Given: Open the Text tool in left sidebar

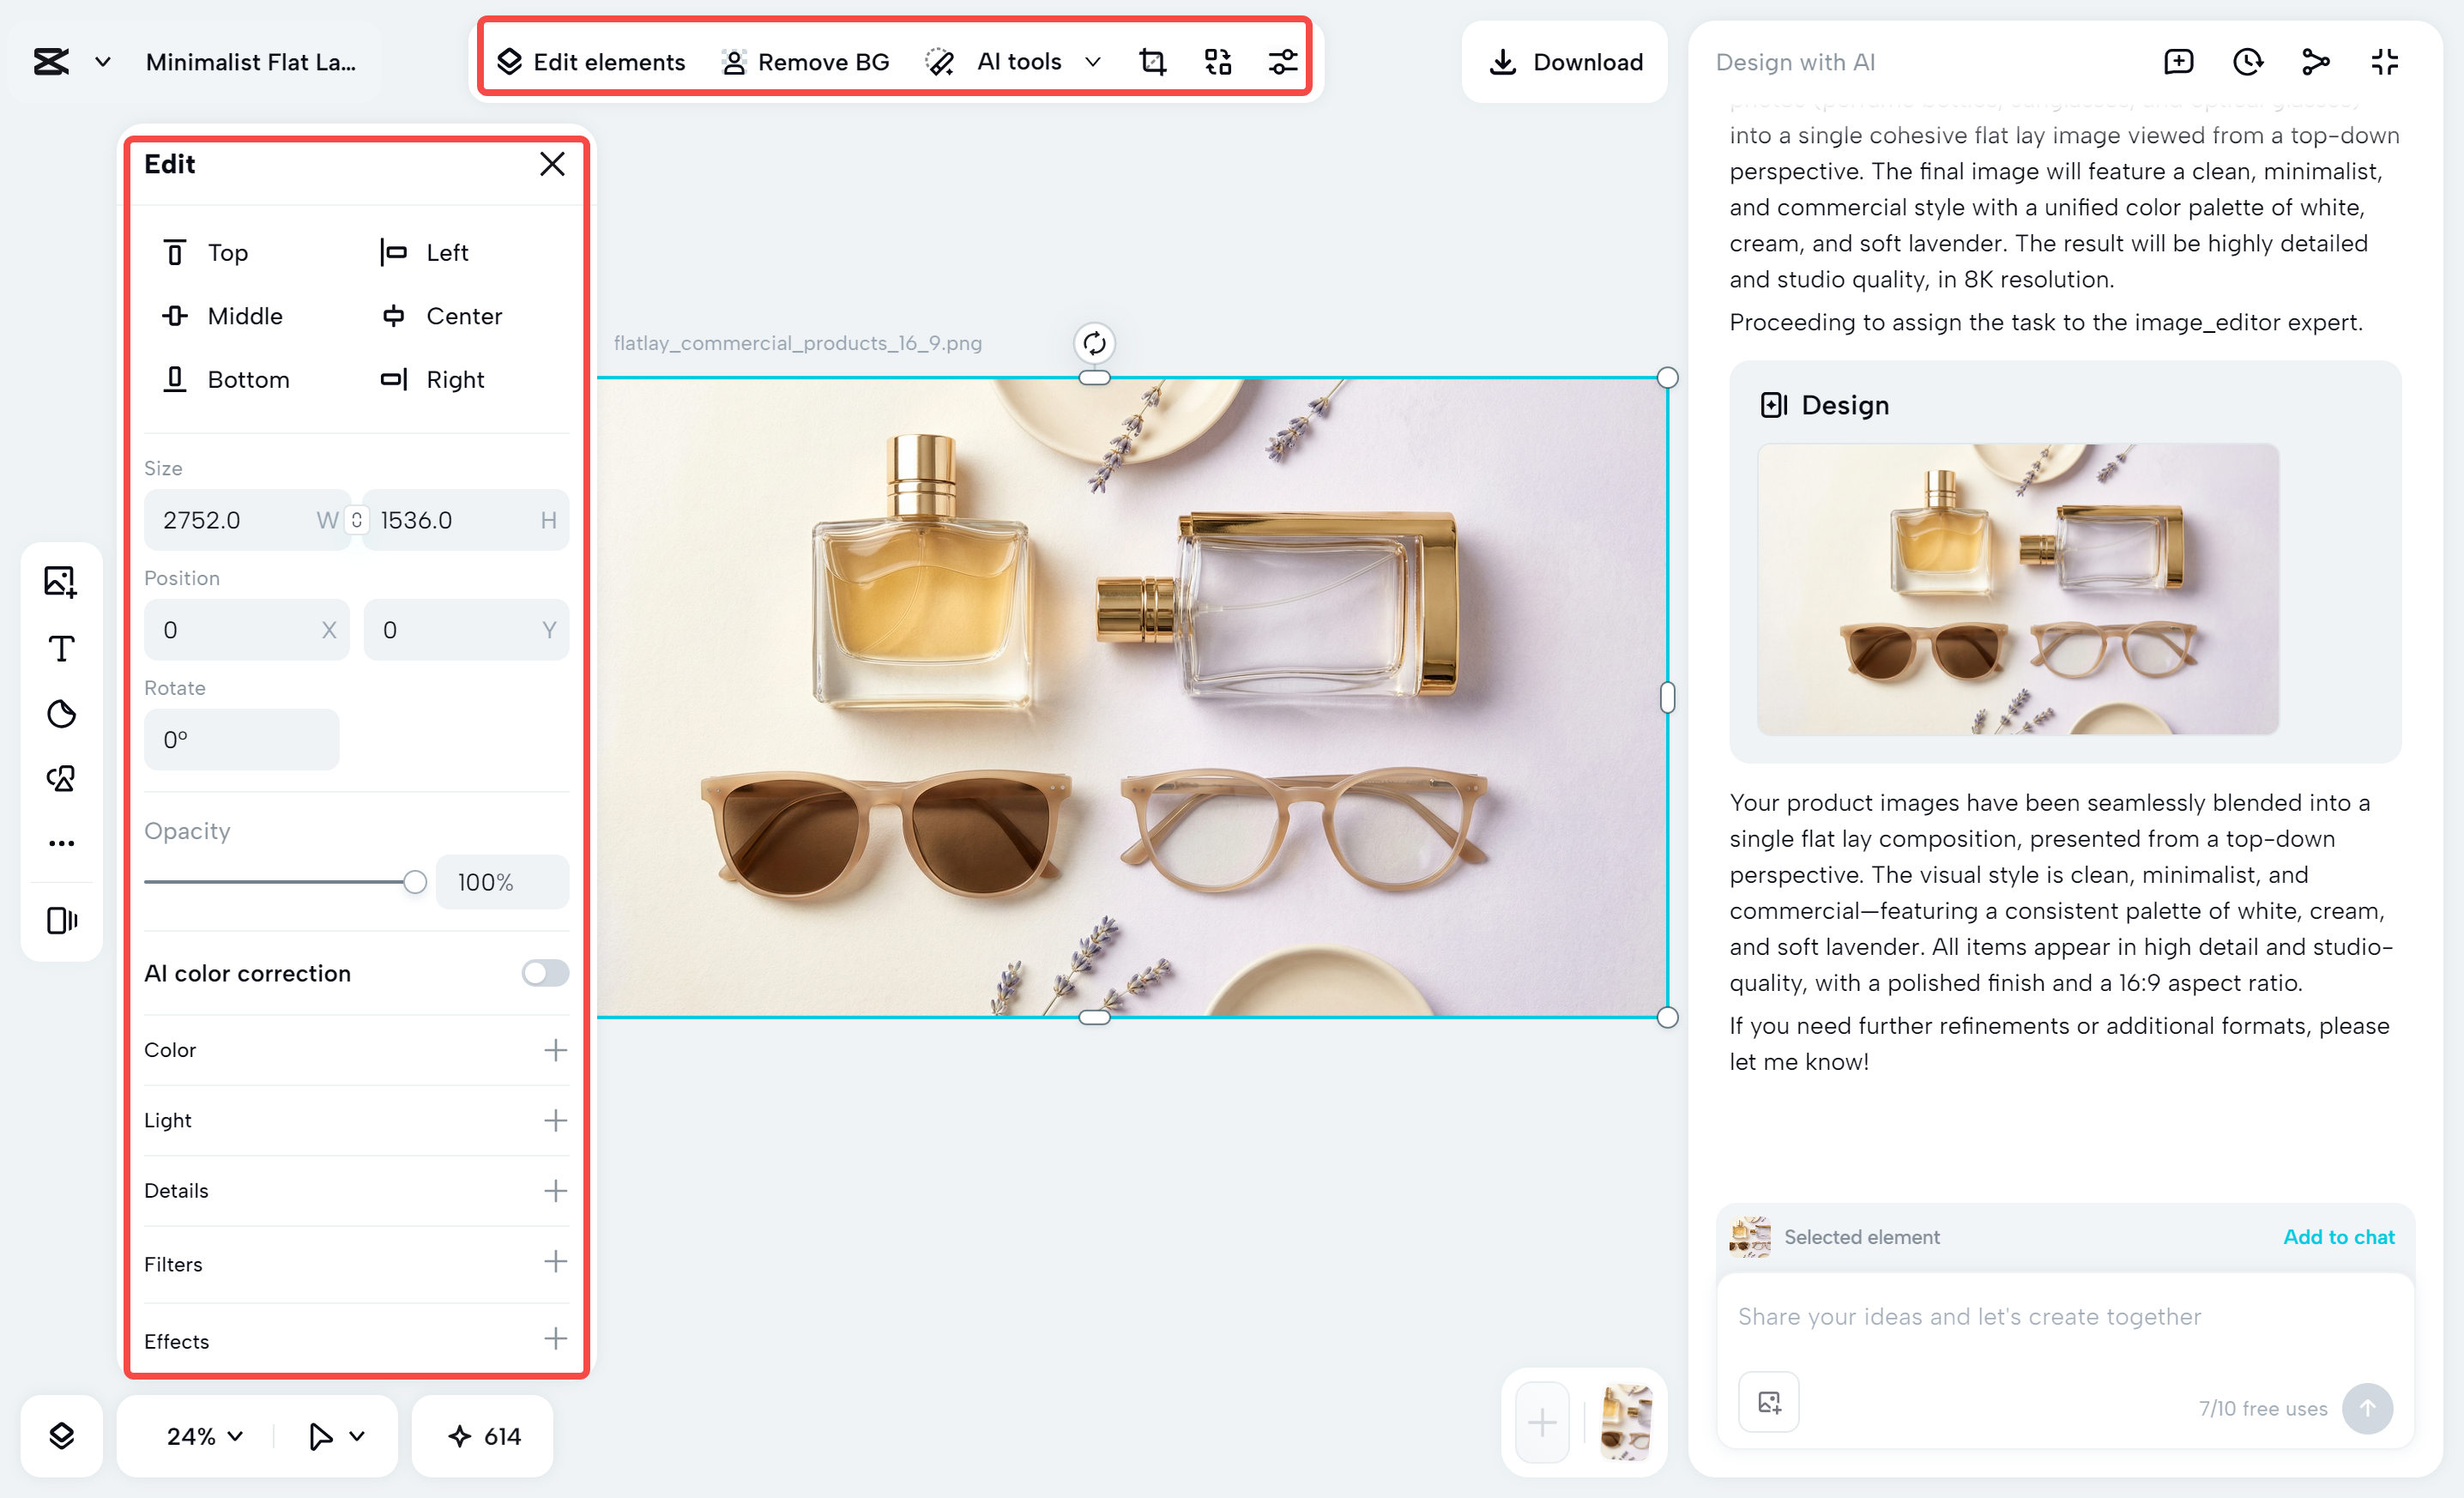Looking at the screenshot, I should tap(61, 648).
